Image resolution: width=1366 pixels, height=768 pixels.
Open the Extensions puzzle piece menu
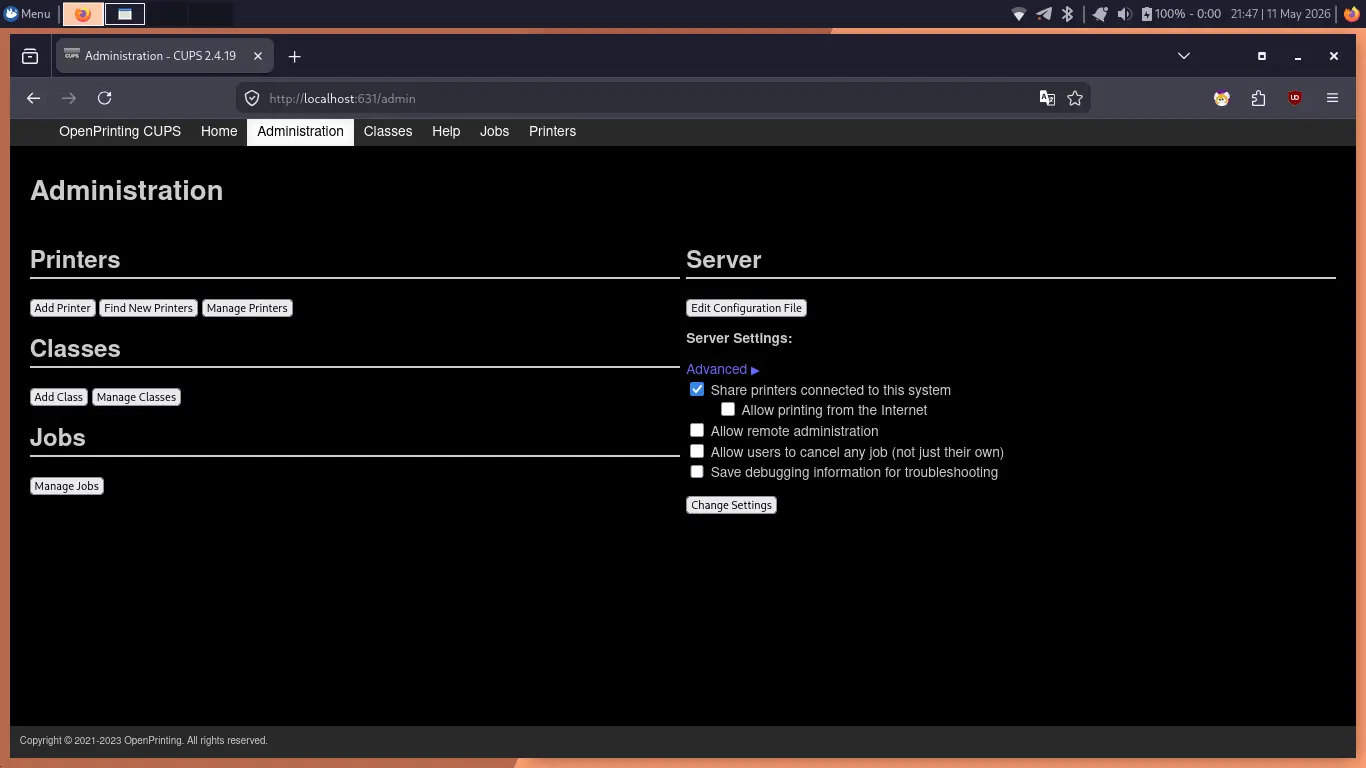pos(1258,98)
